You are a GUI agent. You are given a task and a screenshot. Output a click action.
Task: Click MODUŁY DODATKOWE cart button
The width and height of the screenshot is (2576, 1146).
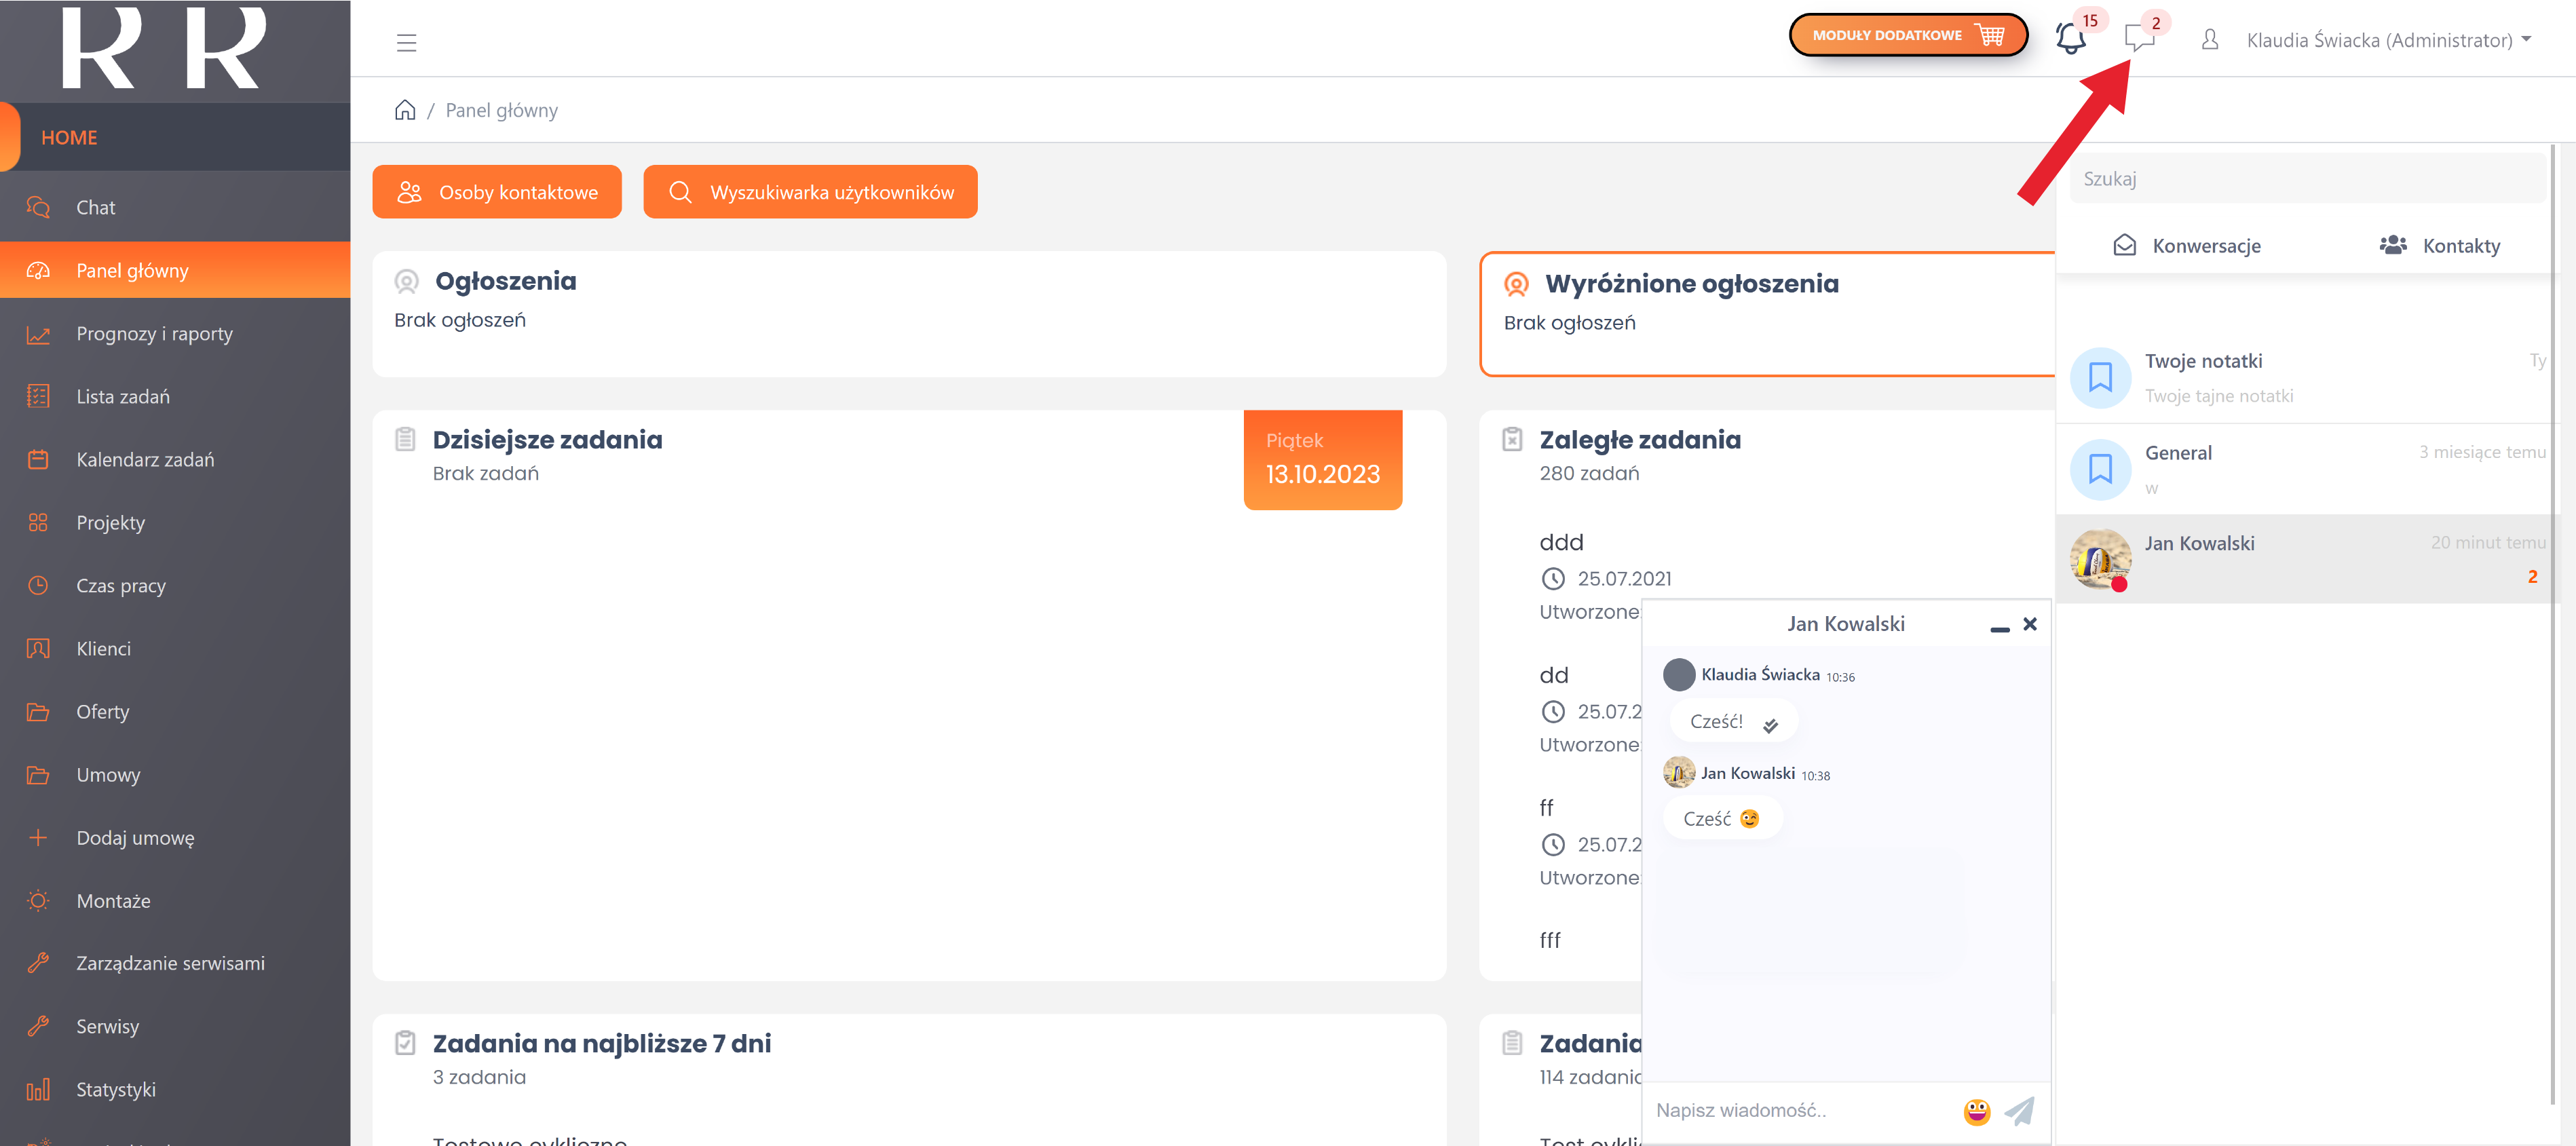coord(1907,35)
